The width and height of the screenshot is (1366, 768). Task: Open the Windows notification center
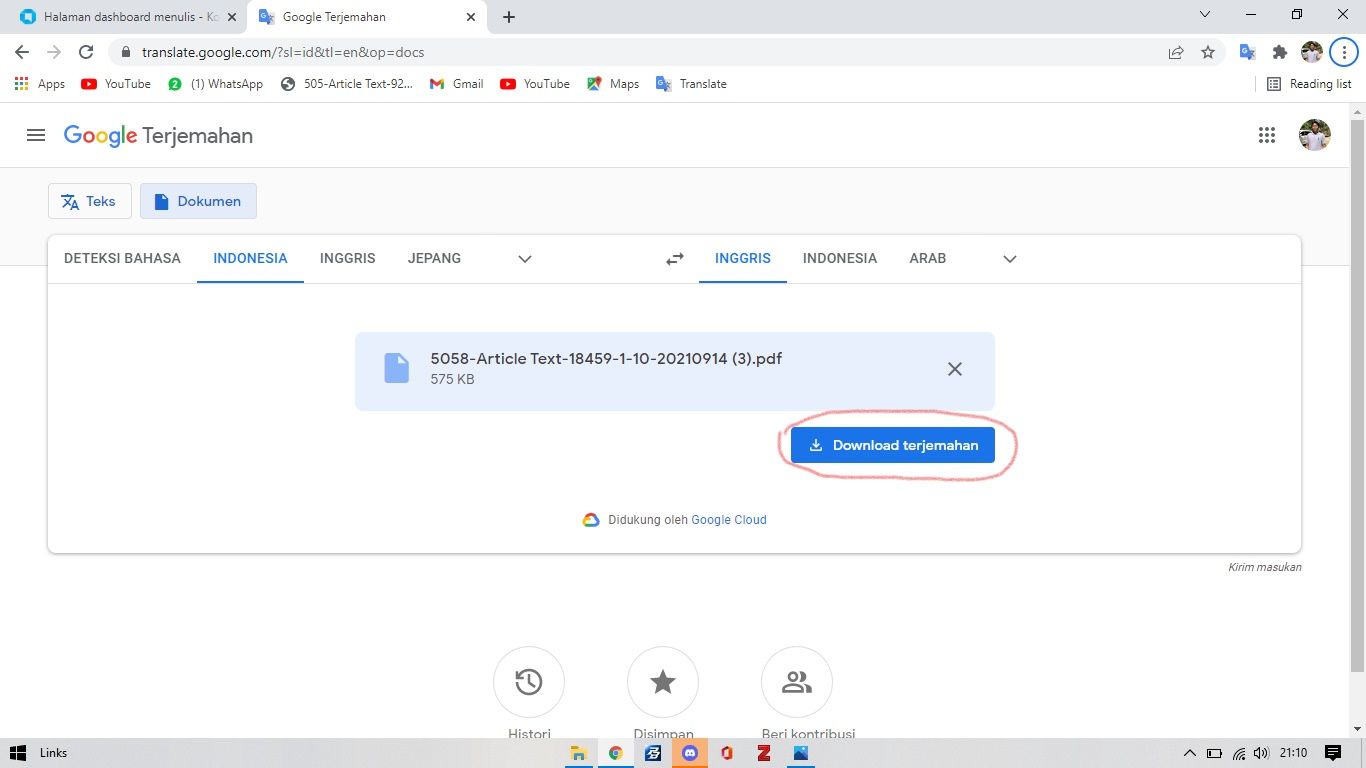coord(1332,753)
